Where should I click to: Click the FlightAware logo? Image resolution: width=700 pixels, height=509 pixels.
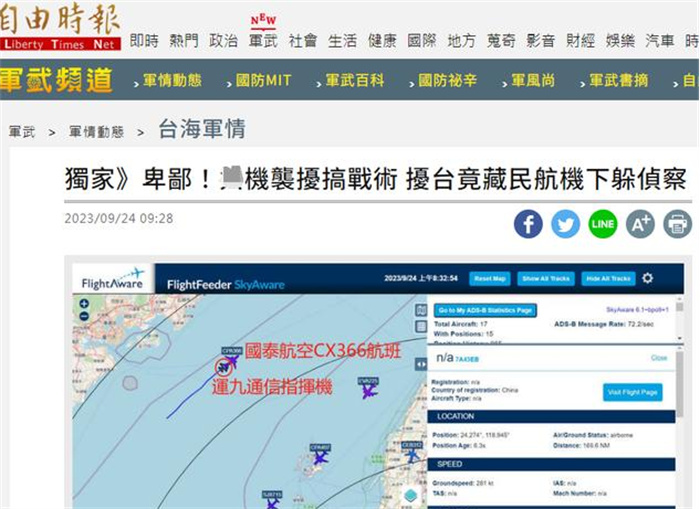113,279
